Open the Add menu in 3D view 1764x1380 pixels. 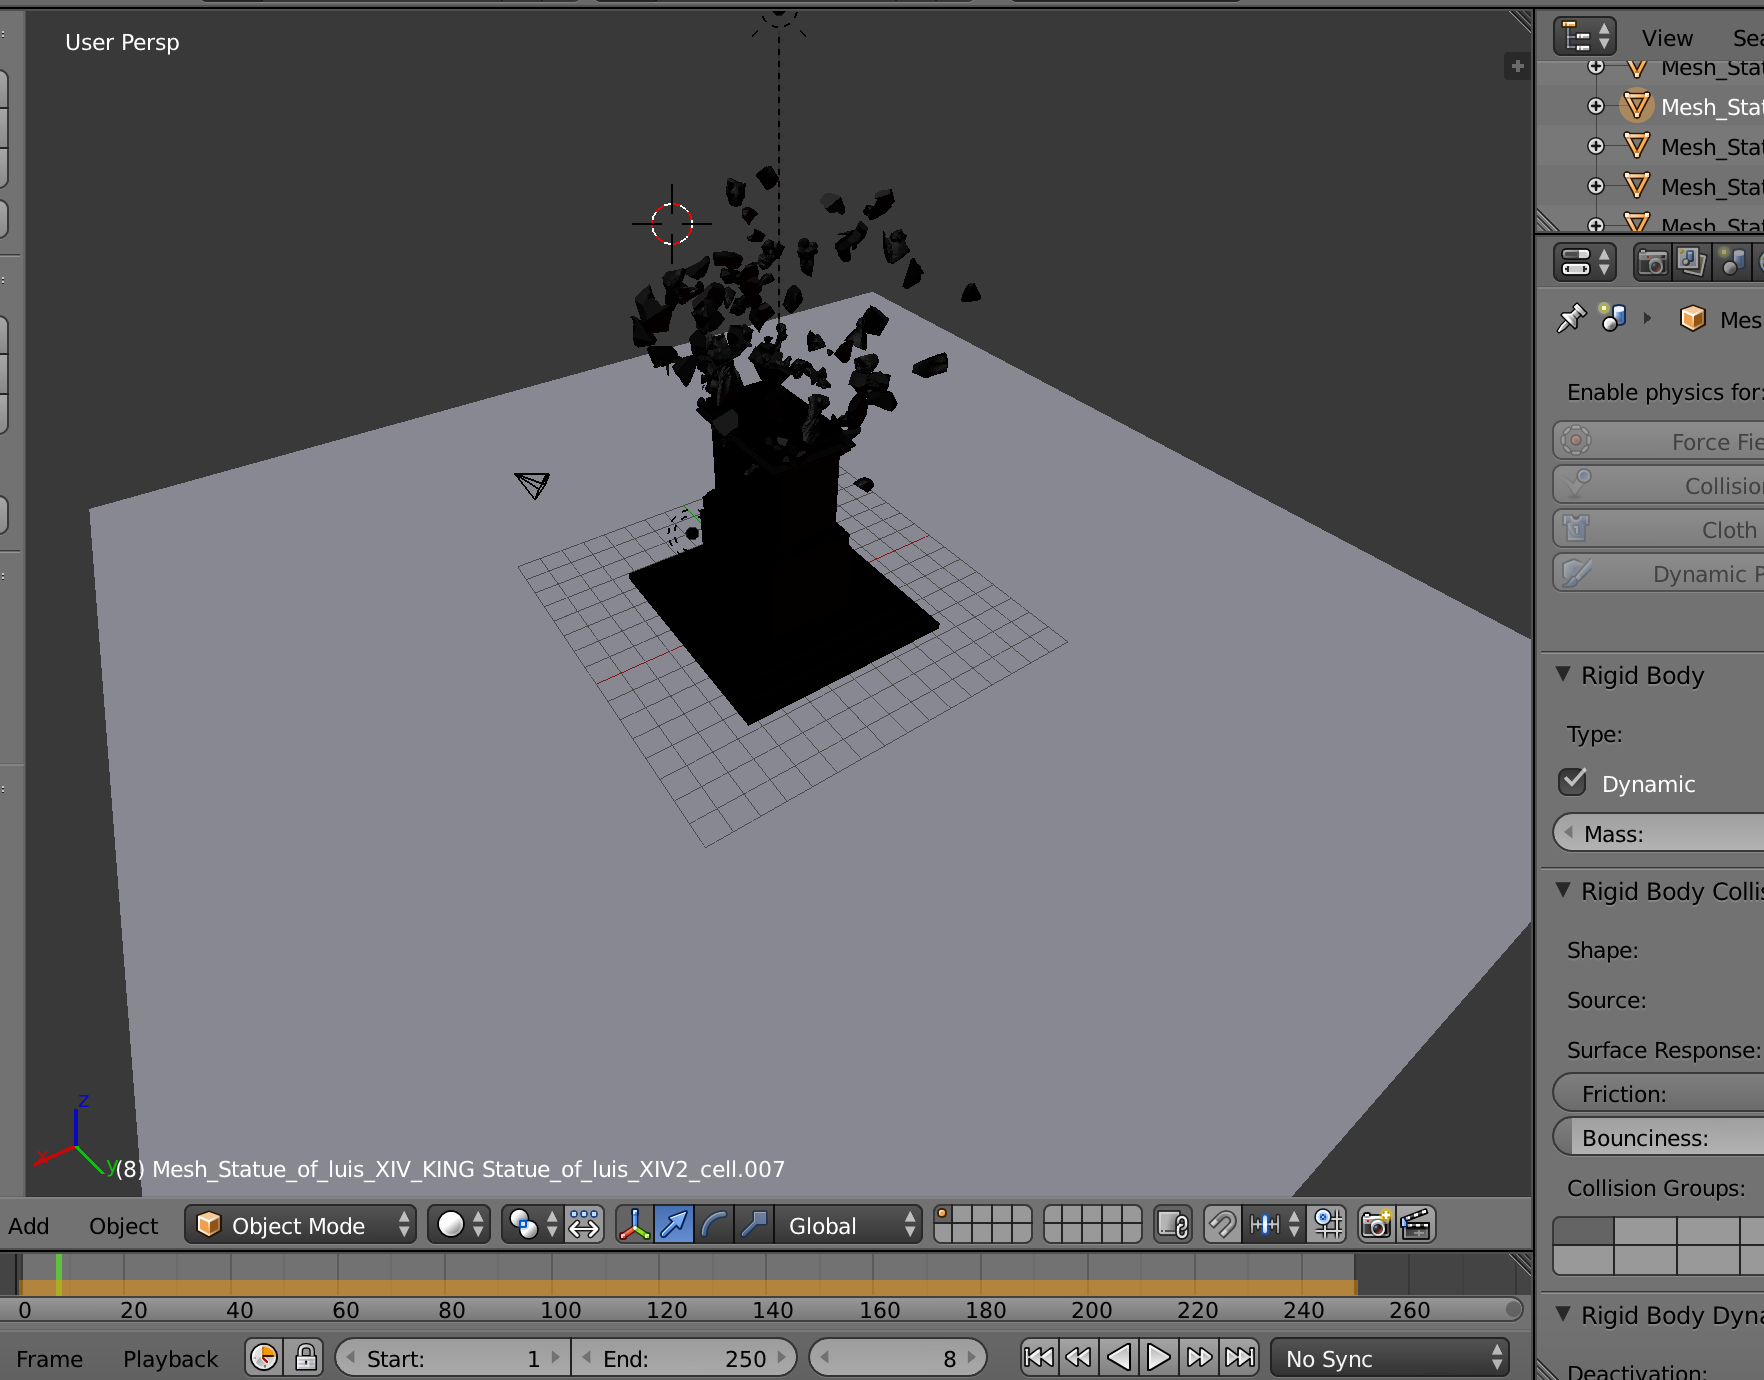coord(29,1225)
